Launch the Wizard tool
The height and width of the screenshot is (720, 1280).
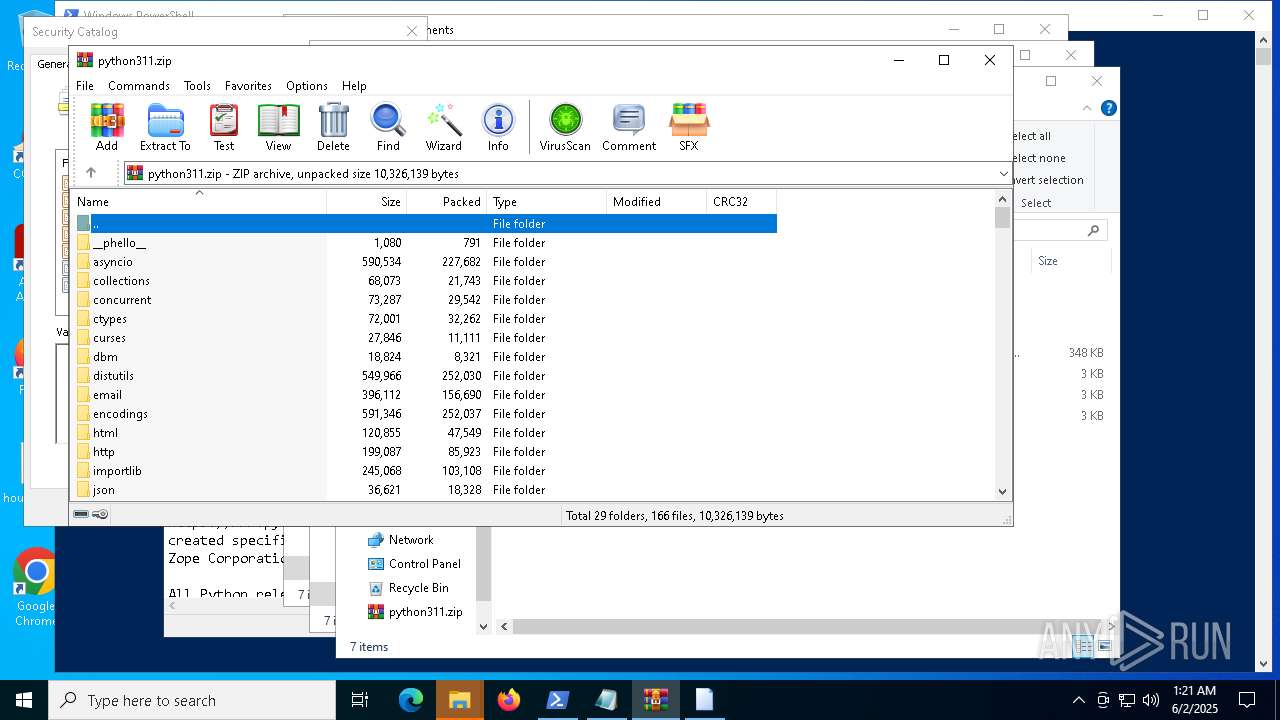[x=443, y=127]
